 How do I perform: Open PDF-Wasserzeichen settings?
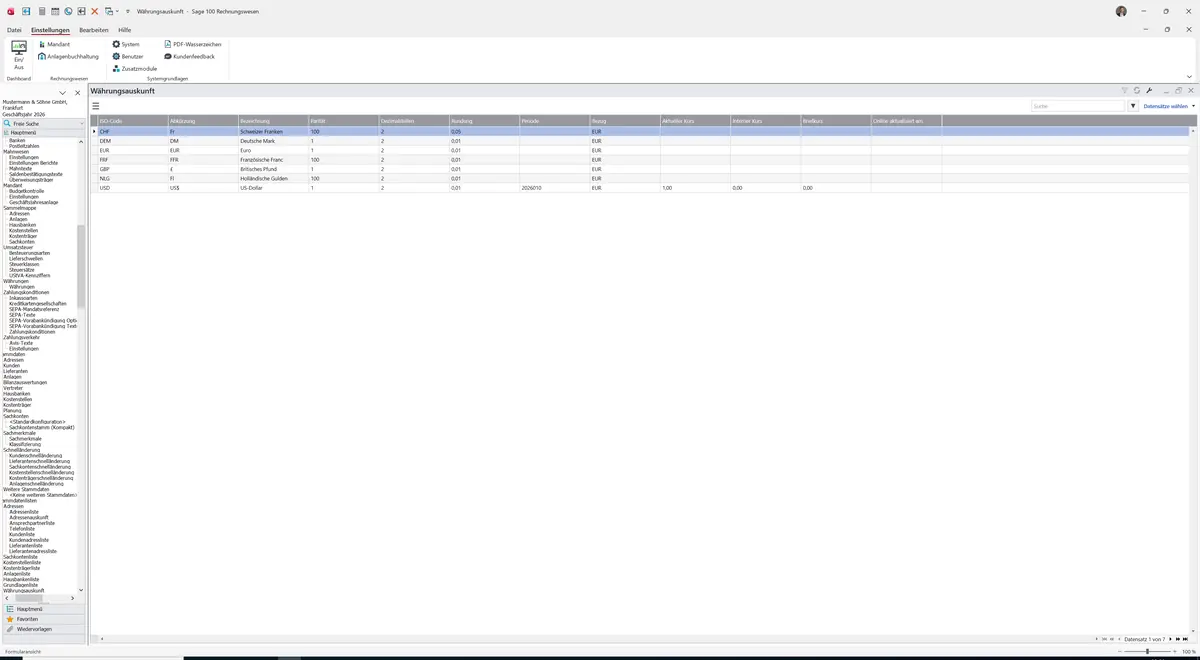[x=193, y=44]
